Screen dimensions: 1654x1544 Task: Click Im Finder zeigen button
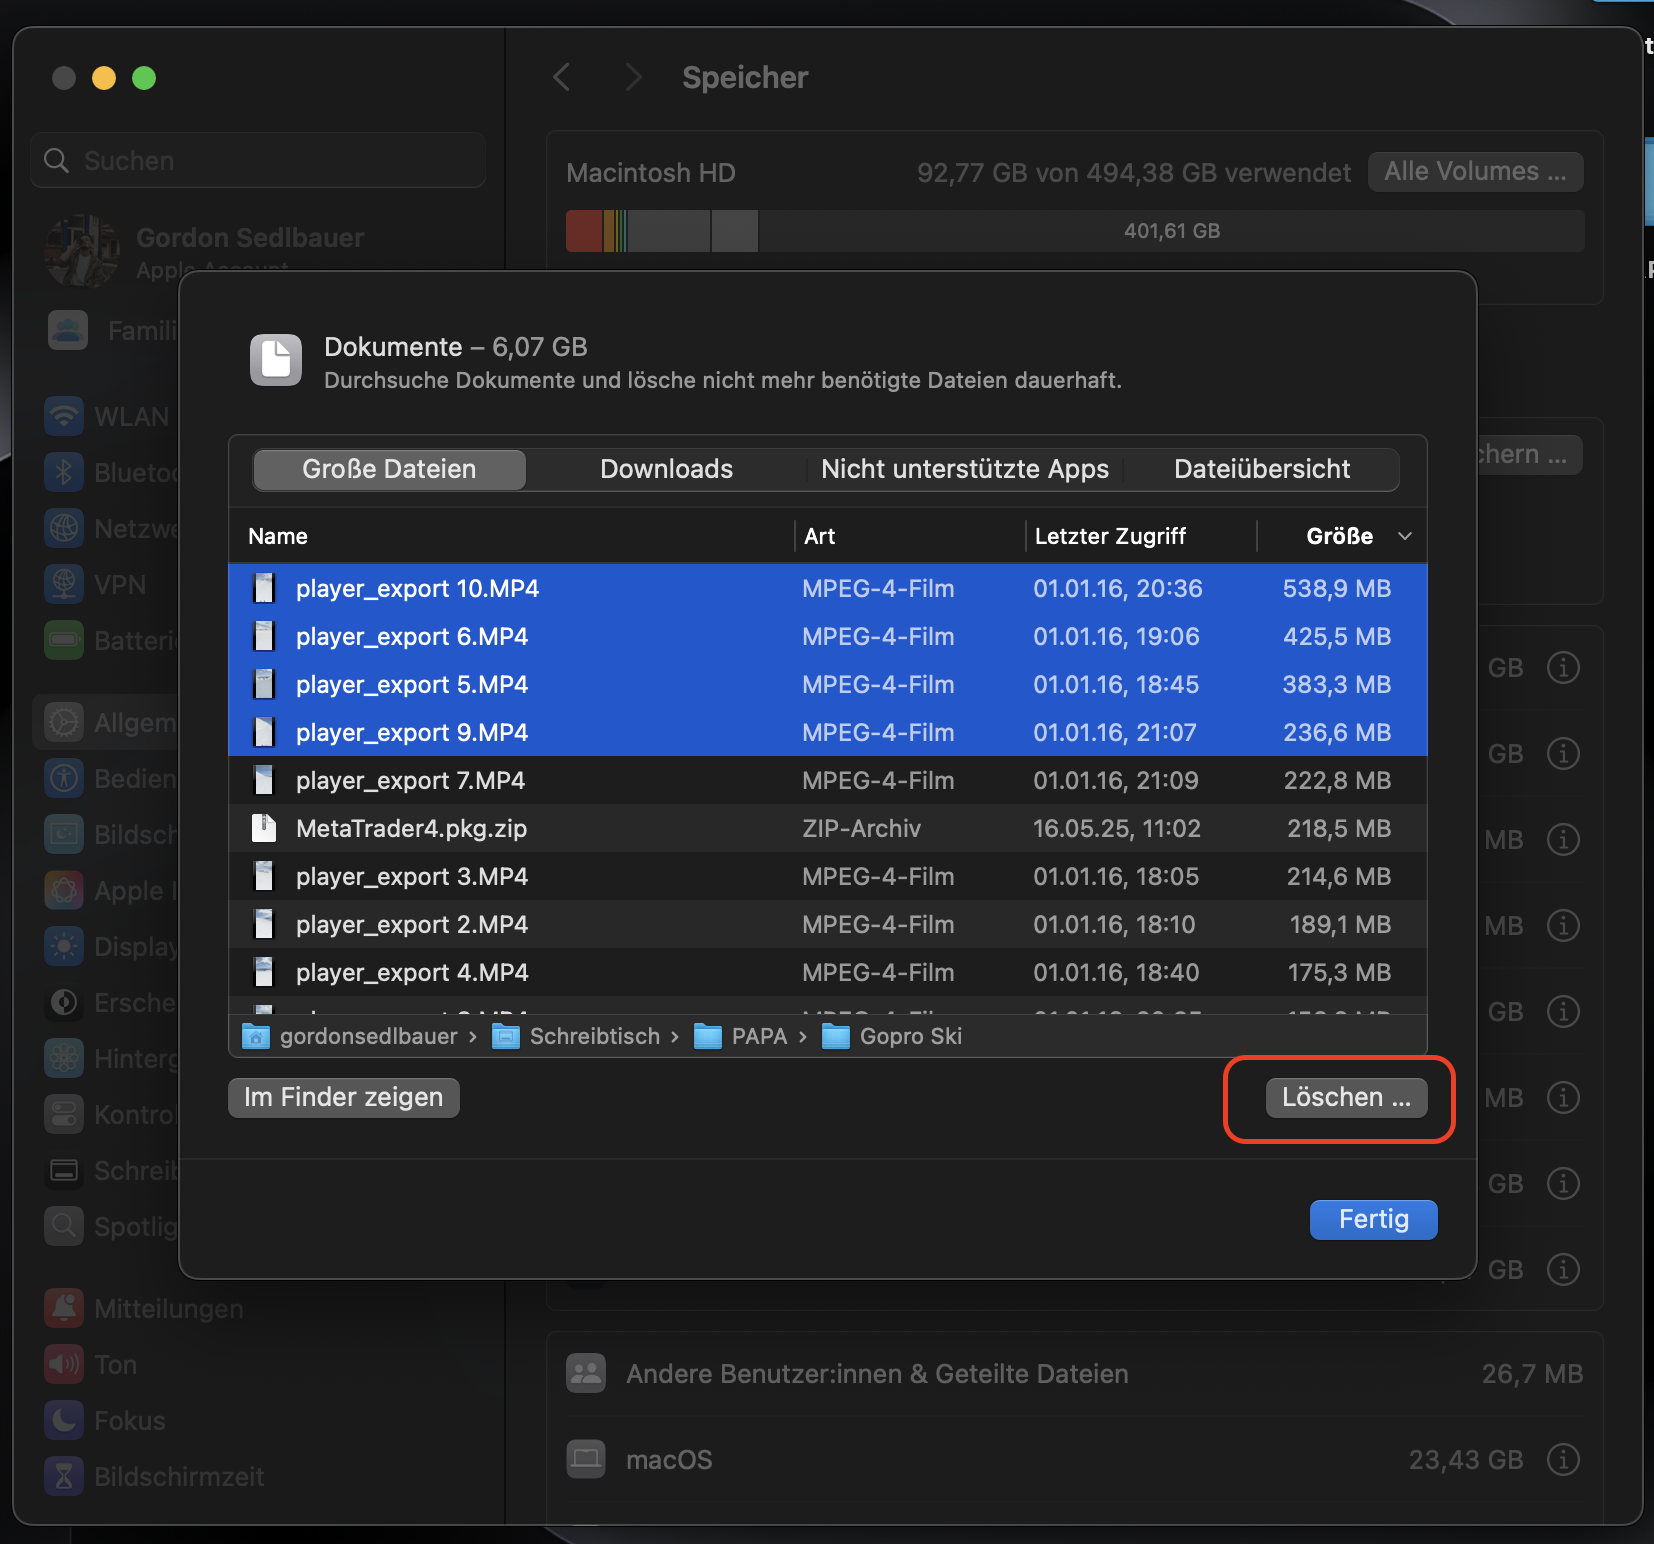(x=343, y=1097)
